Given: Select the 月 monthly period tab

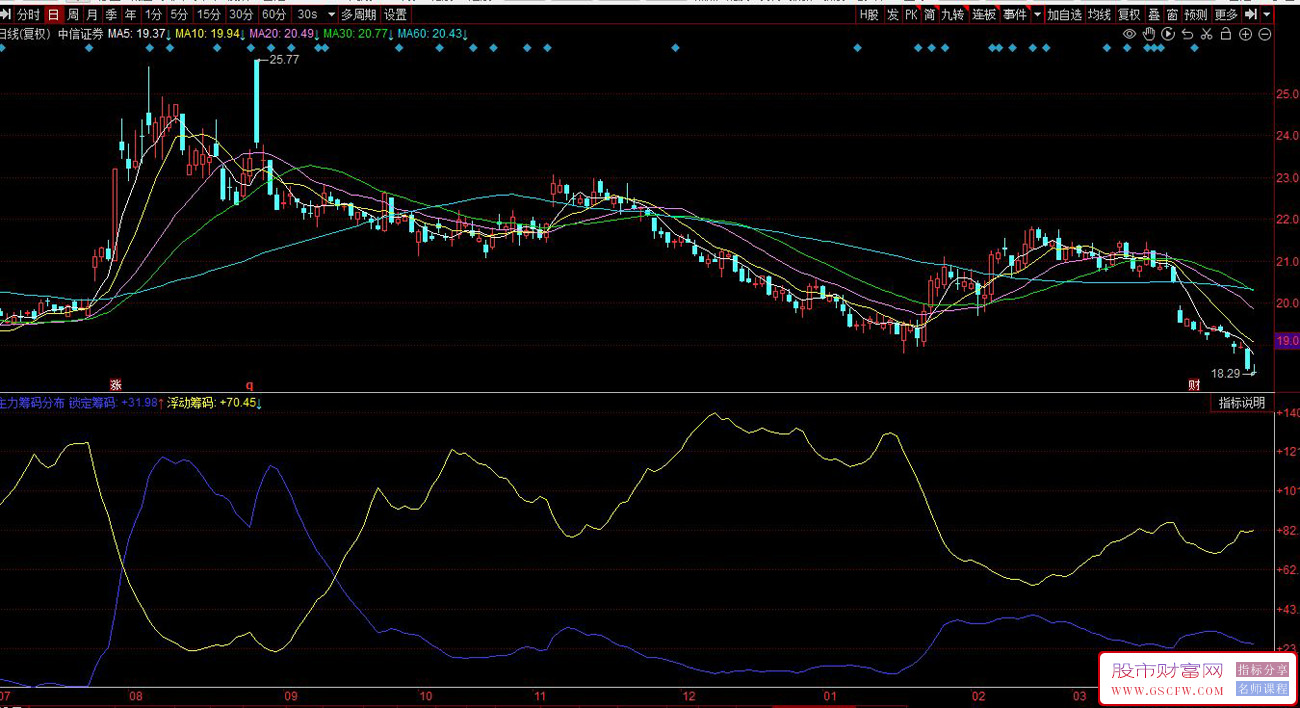Looking at the screenshot, I should coord(92,15).
